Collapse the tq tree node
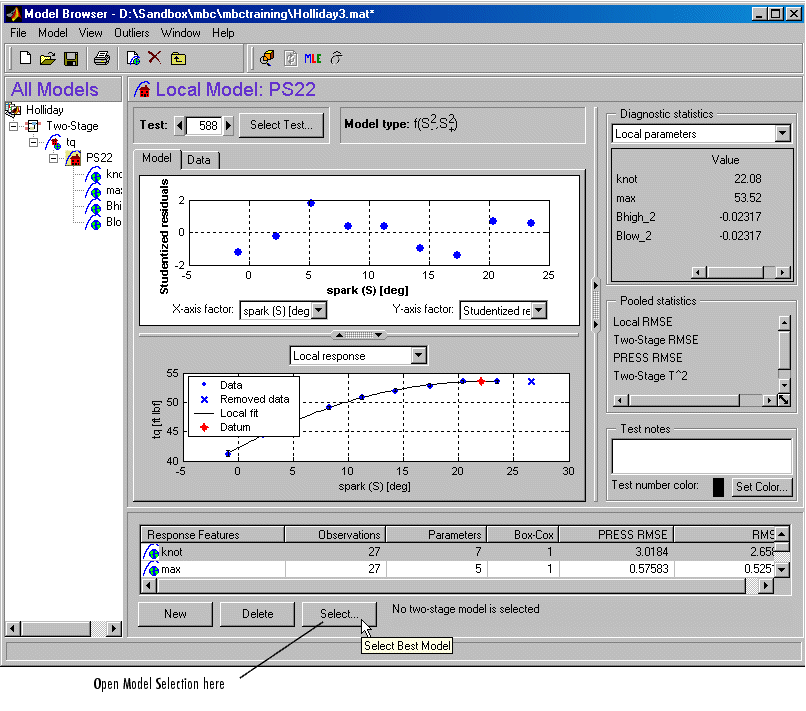The image size is (806, 711). coord(34,142)
